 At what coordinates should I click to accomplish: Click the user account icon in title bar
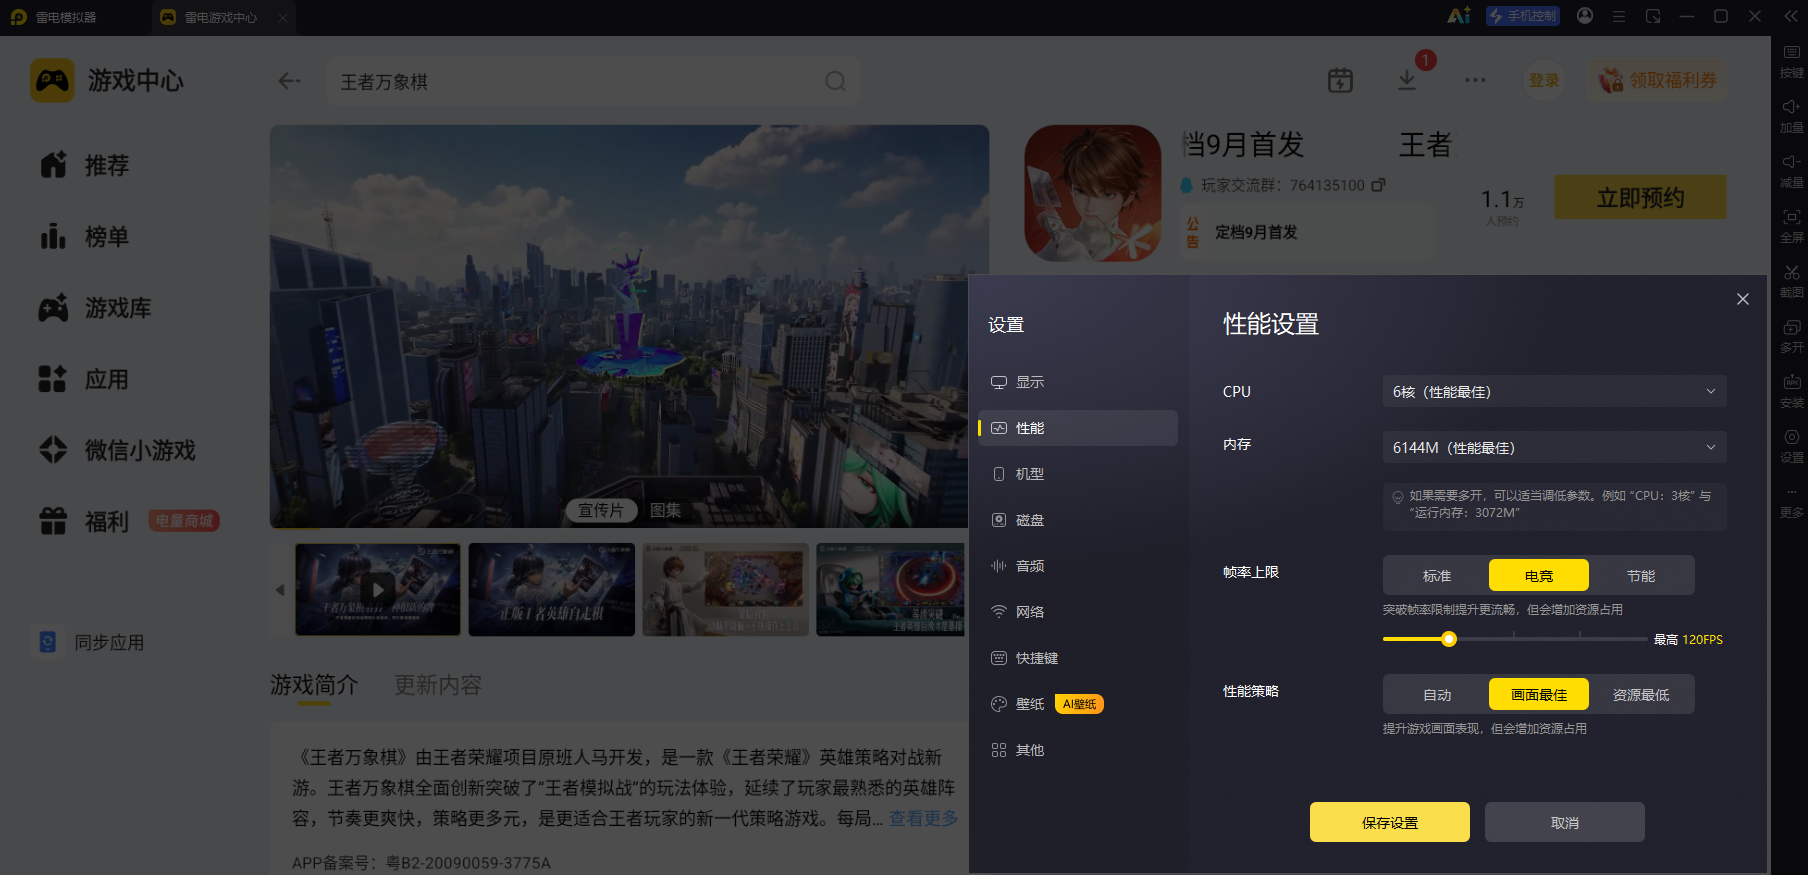tap(1585, 16)
